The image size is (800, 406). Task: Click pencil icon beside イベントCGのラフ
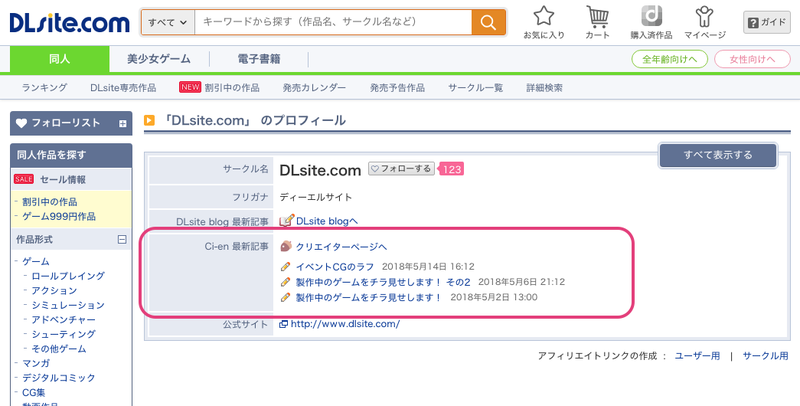(286, 266)
